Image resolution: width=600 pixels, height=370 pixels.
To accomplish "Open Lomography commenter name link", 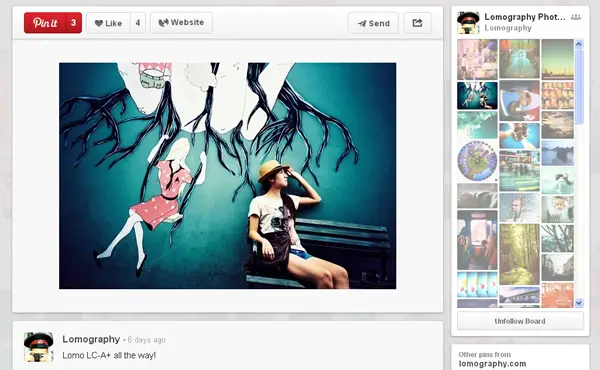I will click(x=91, y=339).
